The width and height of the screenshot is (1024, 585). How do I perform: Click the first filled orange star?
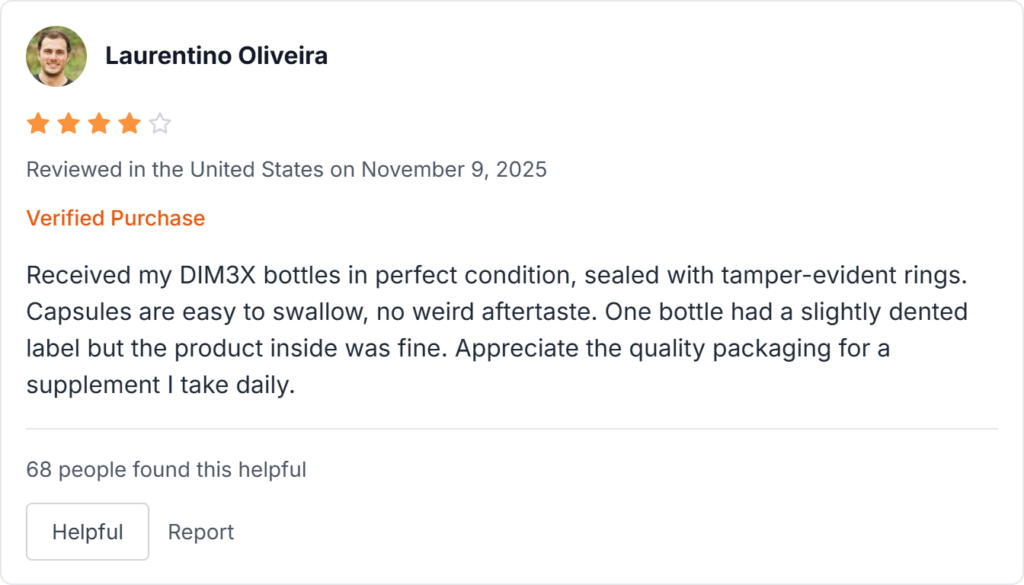pyautogui.click(x=38, y=124)
